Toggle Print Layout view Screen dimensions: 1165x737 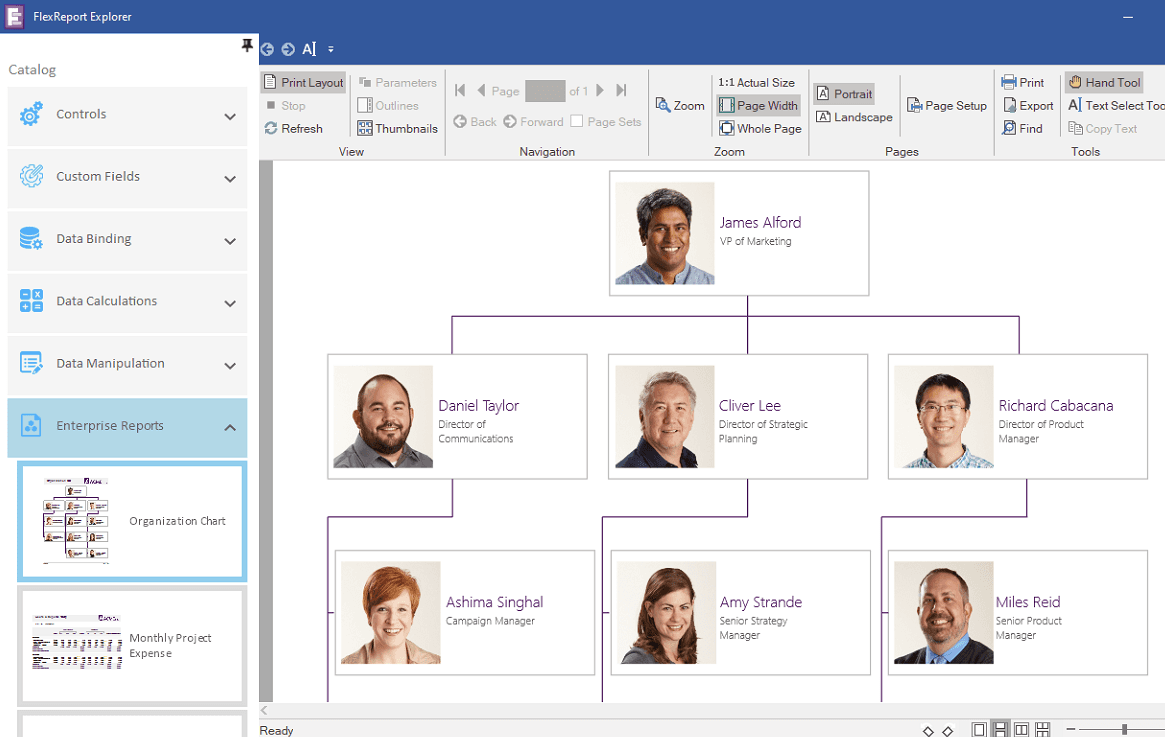pyautogui.click(x=303, y=82)
